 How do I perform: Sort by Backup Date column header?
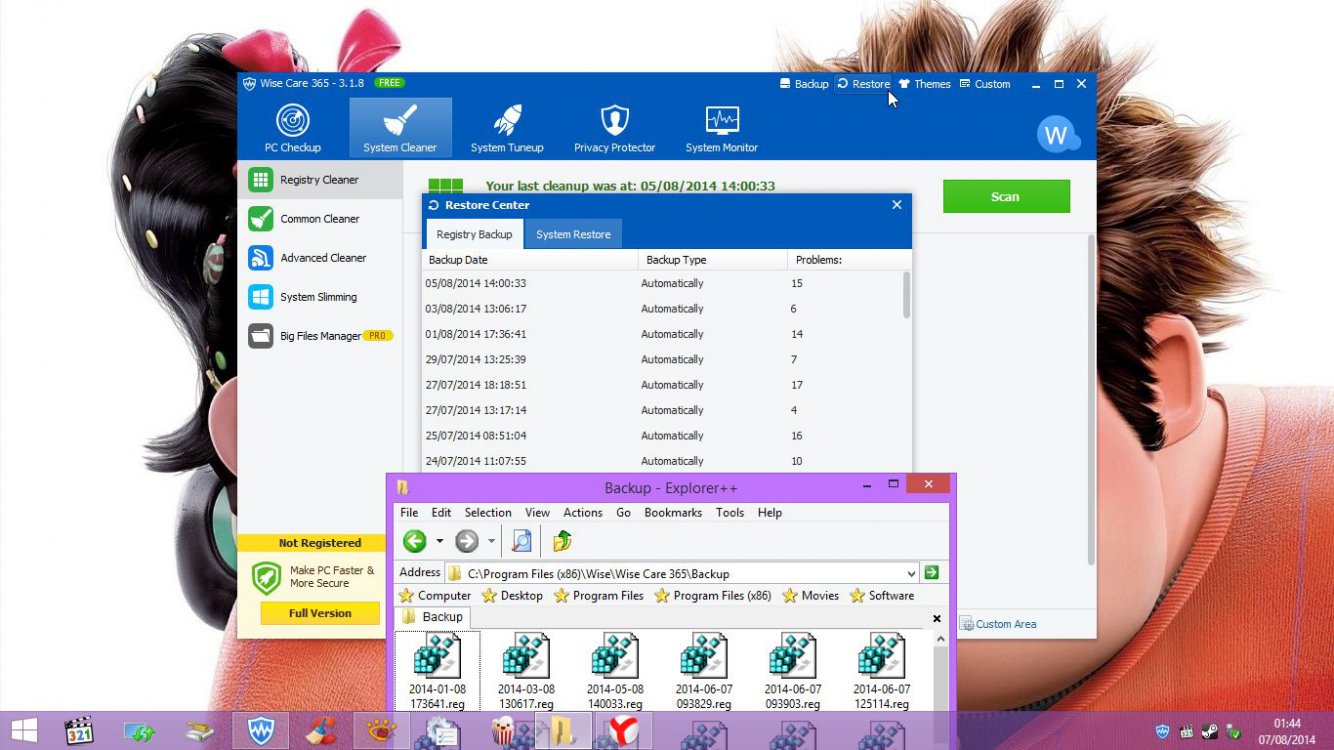[530, 260]
